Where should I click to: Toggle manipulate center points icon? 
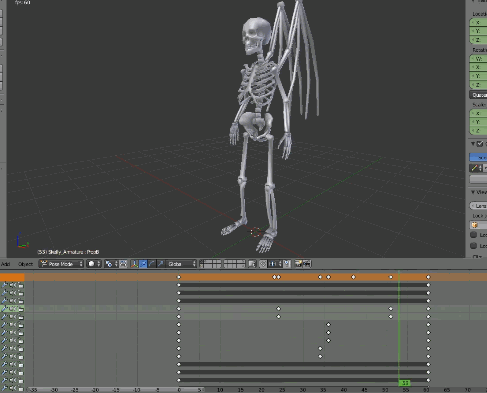(123, 264)
